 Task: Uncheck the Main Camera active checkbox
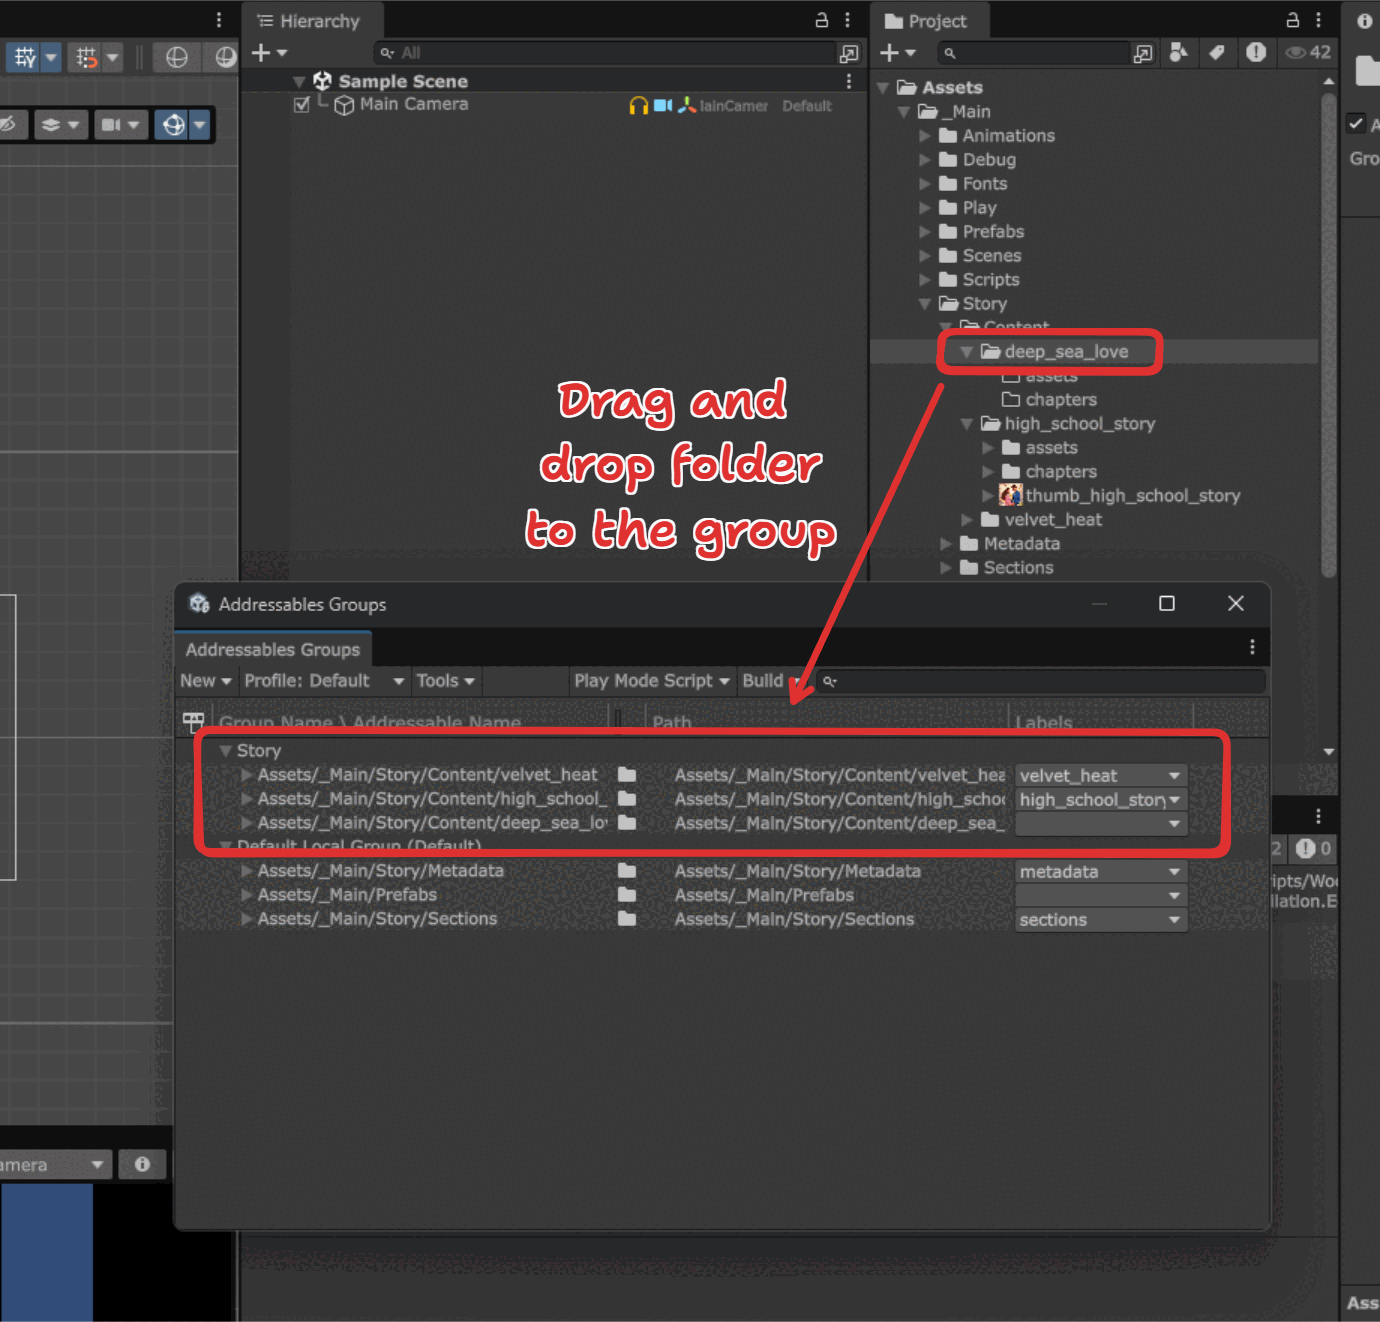tap(302, 105)
